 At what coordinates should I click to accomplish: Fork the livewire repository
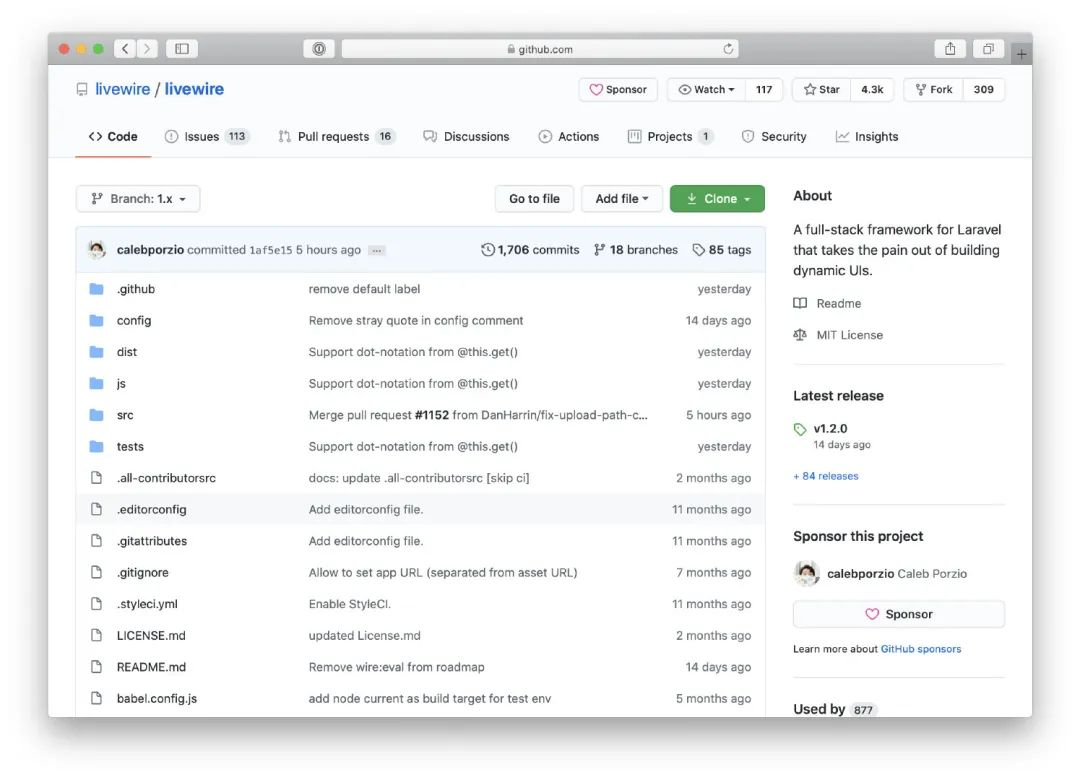coord(933,90)
